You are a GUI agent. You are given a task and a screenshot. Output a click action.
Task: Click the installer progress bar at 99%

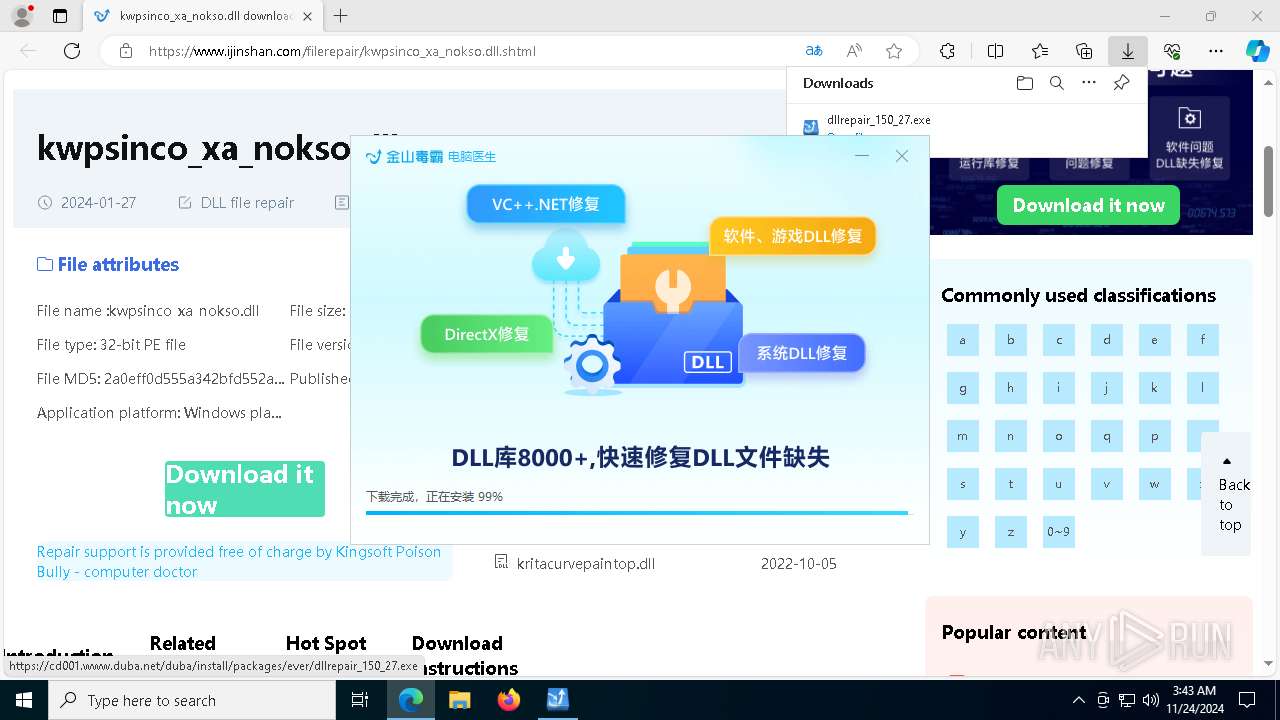pyautogui.click(x=637, y=513)
